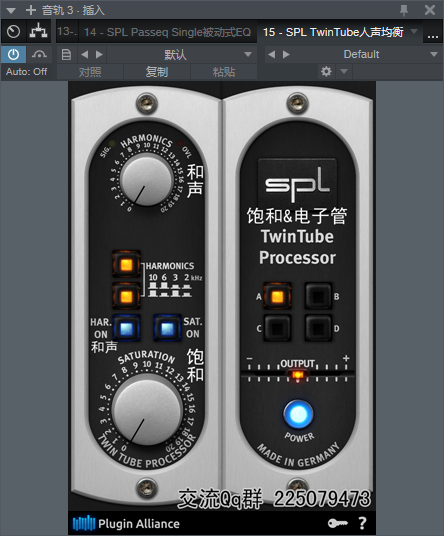Screen dimensions: 444x536
Task: Select 15 - SPL TwinTube tab
Action: (333, 32)
